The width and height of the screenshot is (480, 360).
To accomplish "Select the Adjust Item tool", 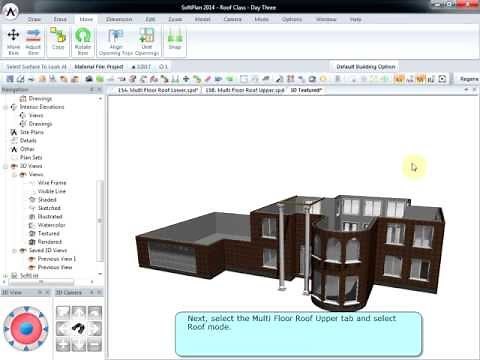I will tap(33, 42).
